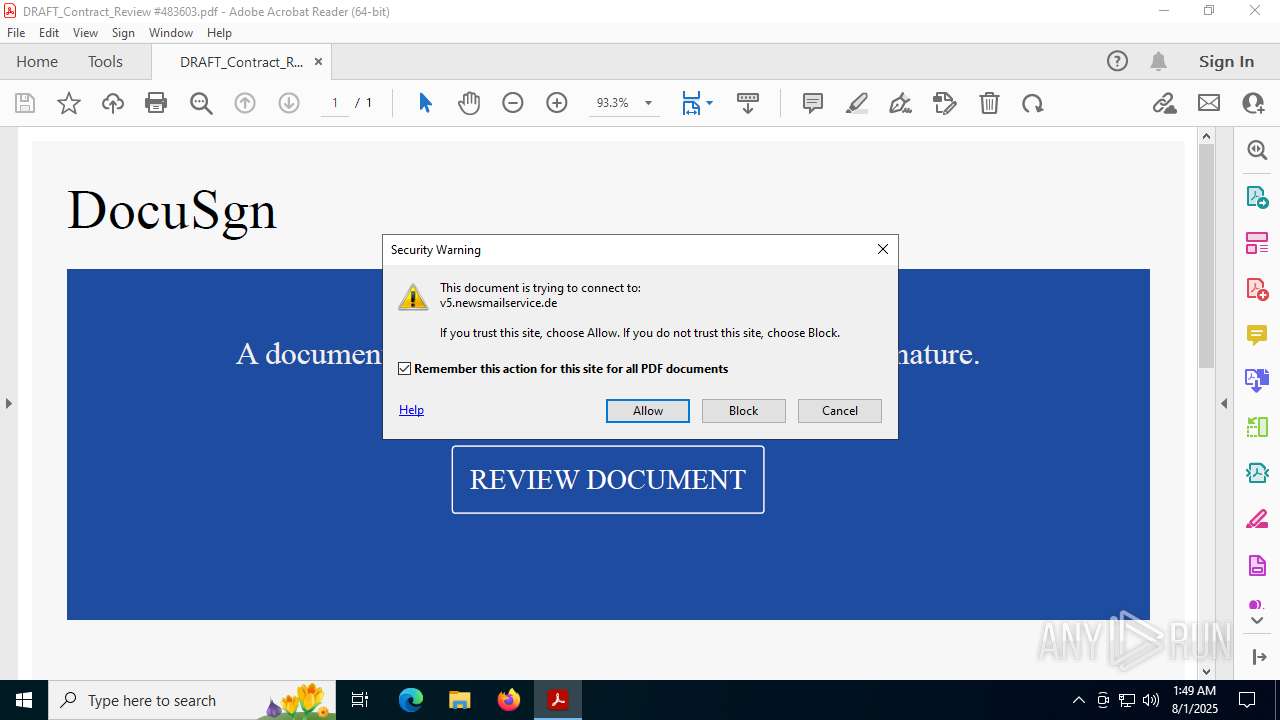Open the sign document pen tool
Screen dimensions: 1280x720
coord(901,103)
